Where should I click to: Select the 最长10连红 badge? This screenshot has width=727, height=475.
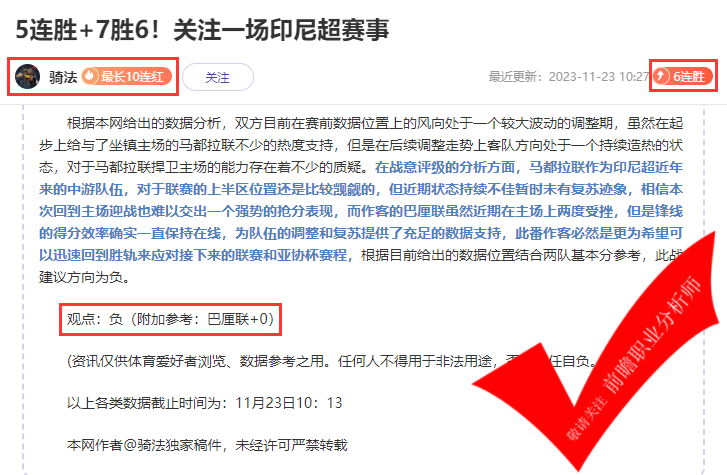pos(127,76)
